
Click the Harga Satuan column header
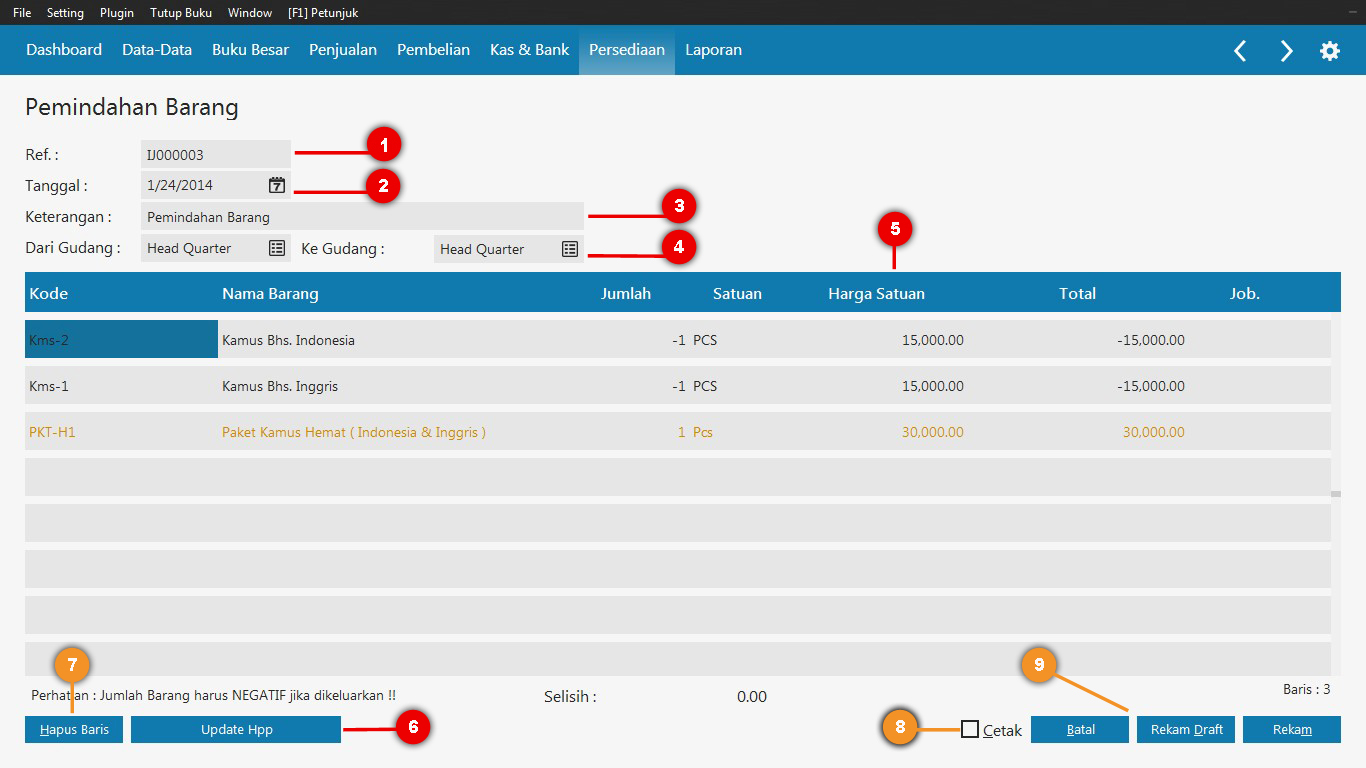click(876, 293)
